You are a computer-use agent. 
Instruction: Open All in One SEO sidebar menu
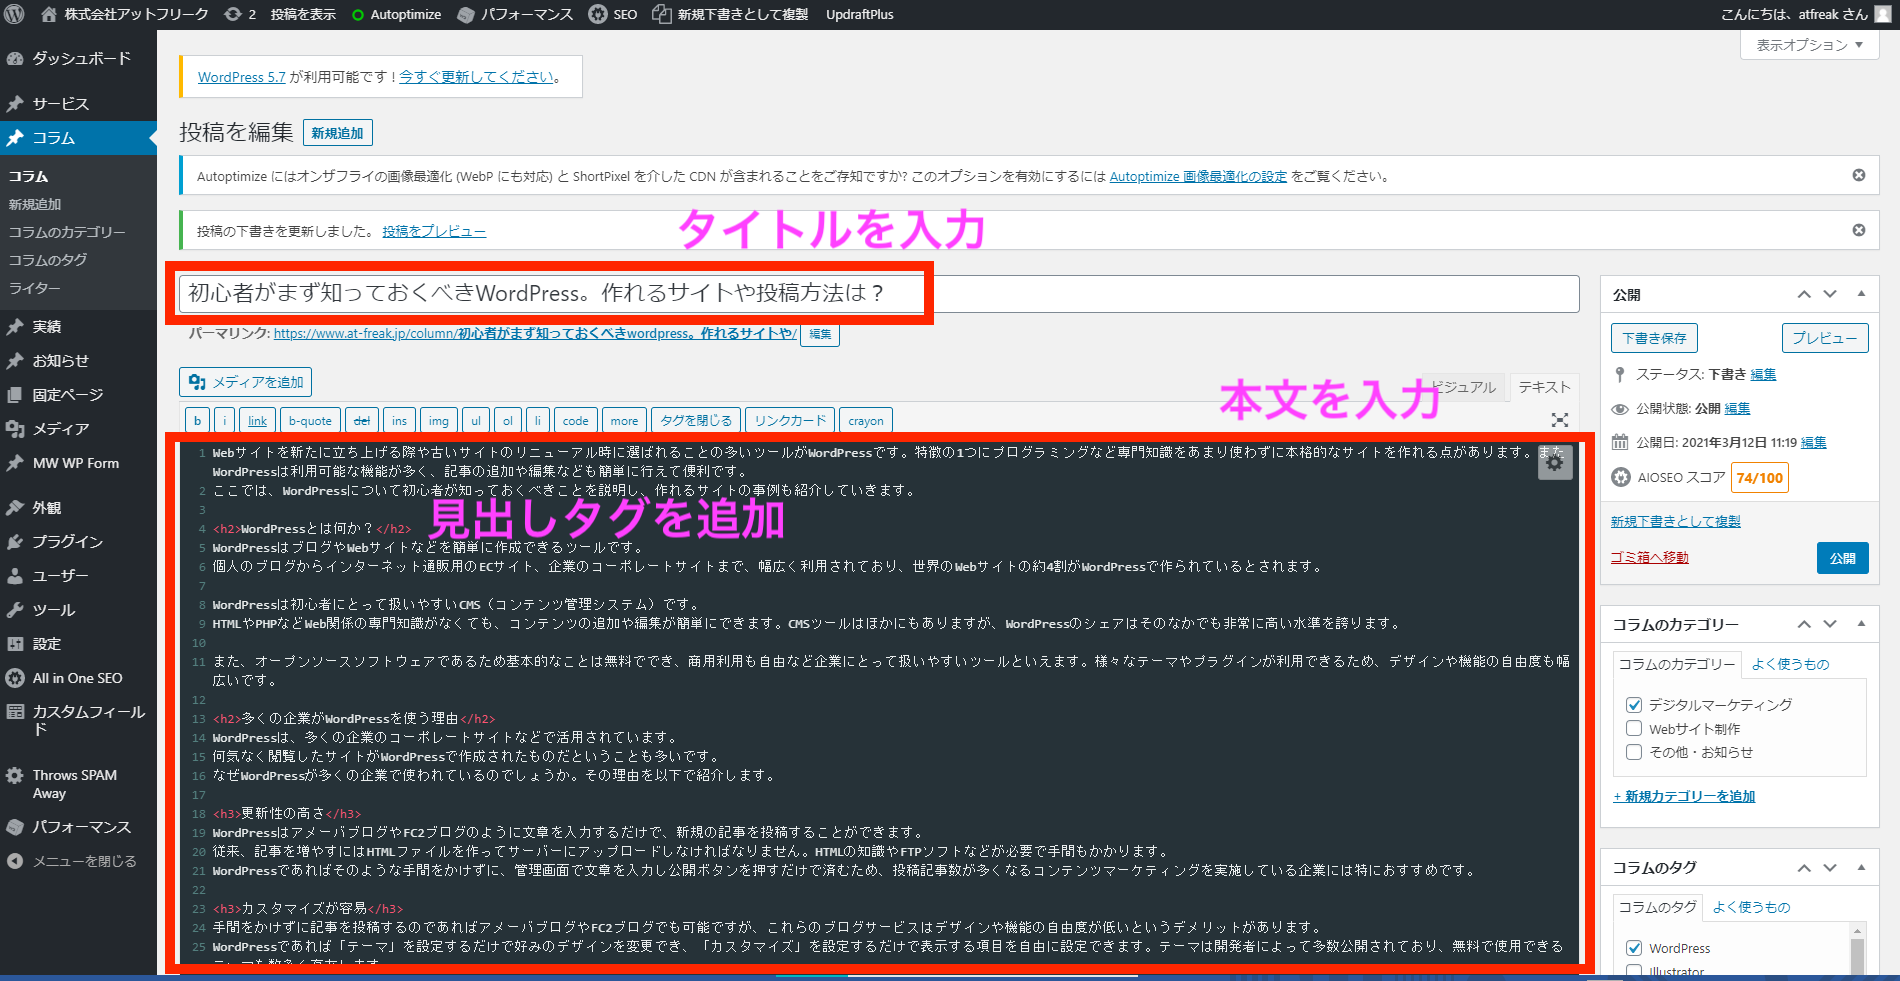pos(78,678)
